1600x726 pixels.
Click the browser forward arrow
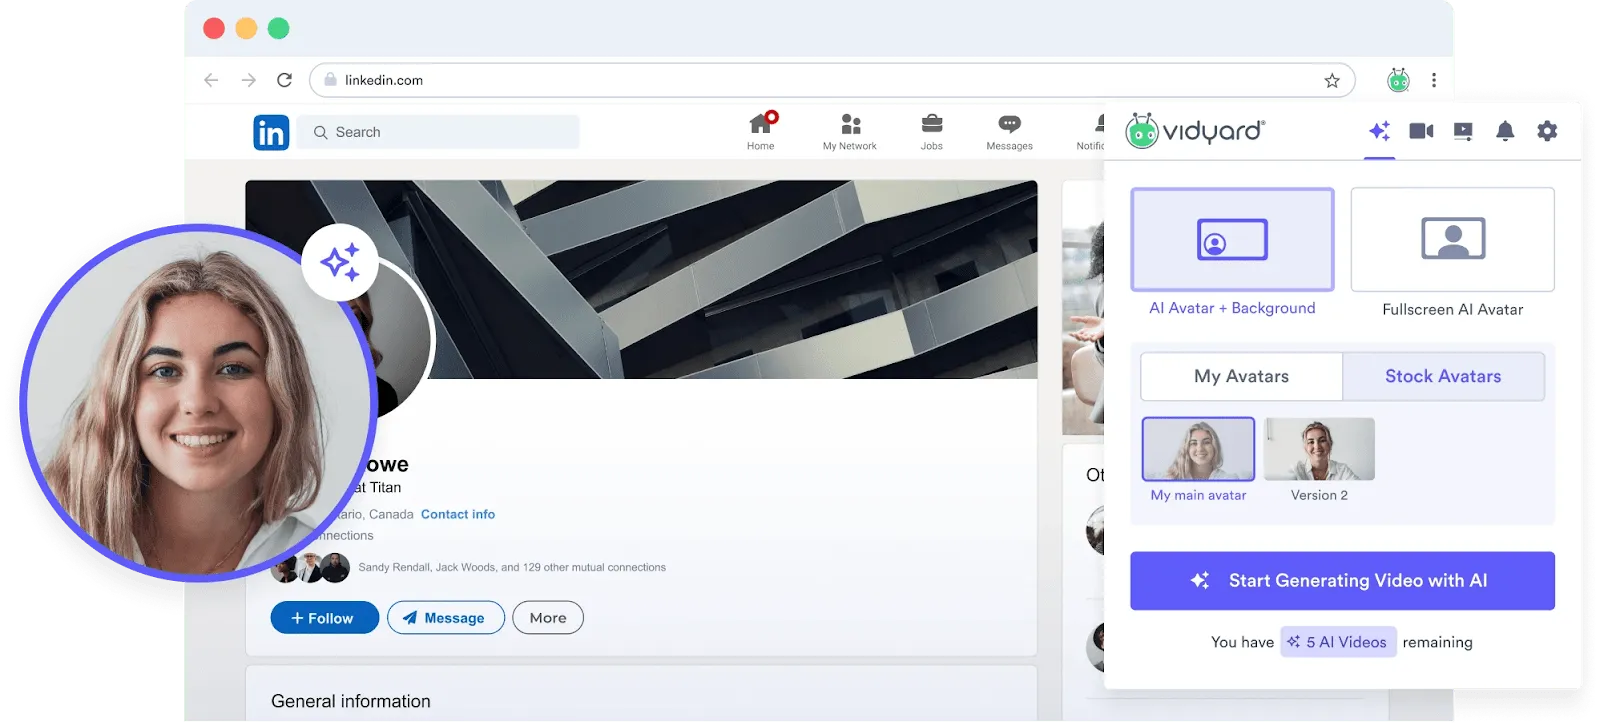click(x=249, y=80)
